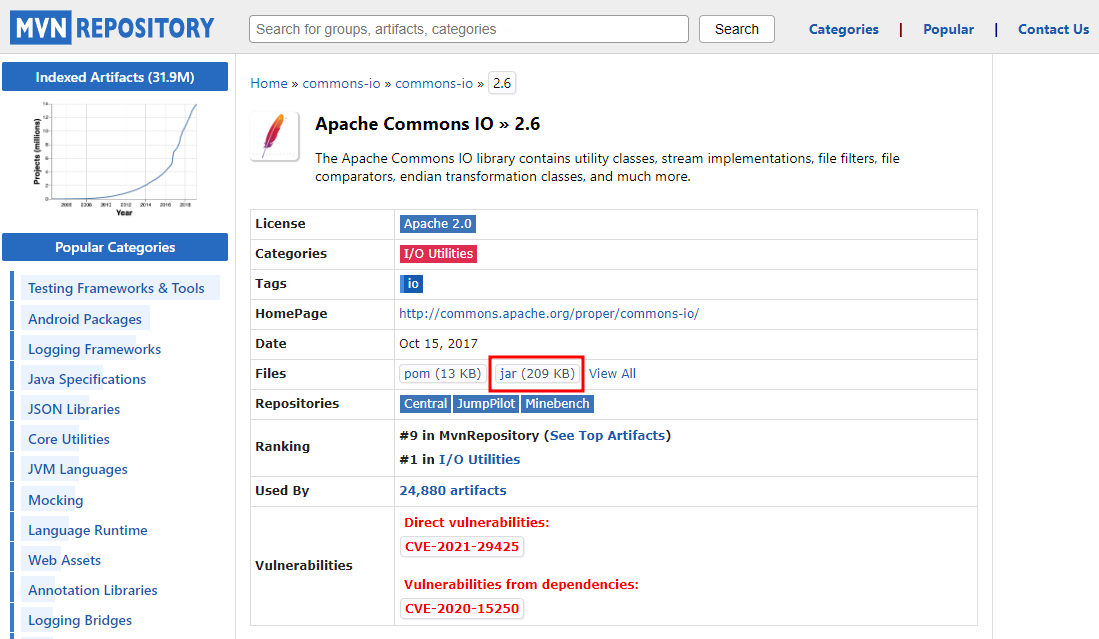1099x639 pixels.
Task: Download the jar (209 KB) file
Action: pyautogui.click(x=537, y=373)
